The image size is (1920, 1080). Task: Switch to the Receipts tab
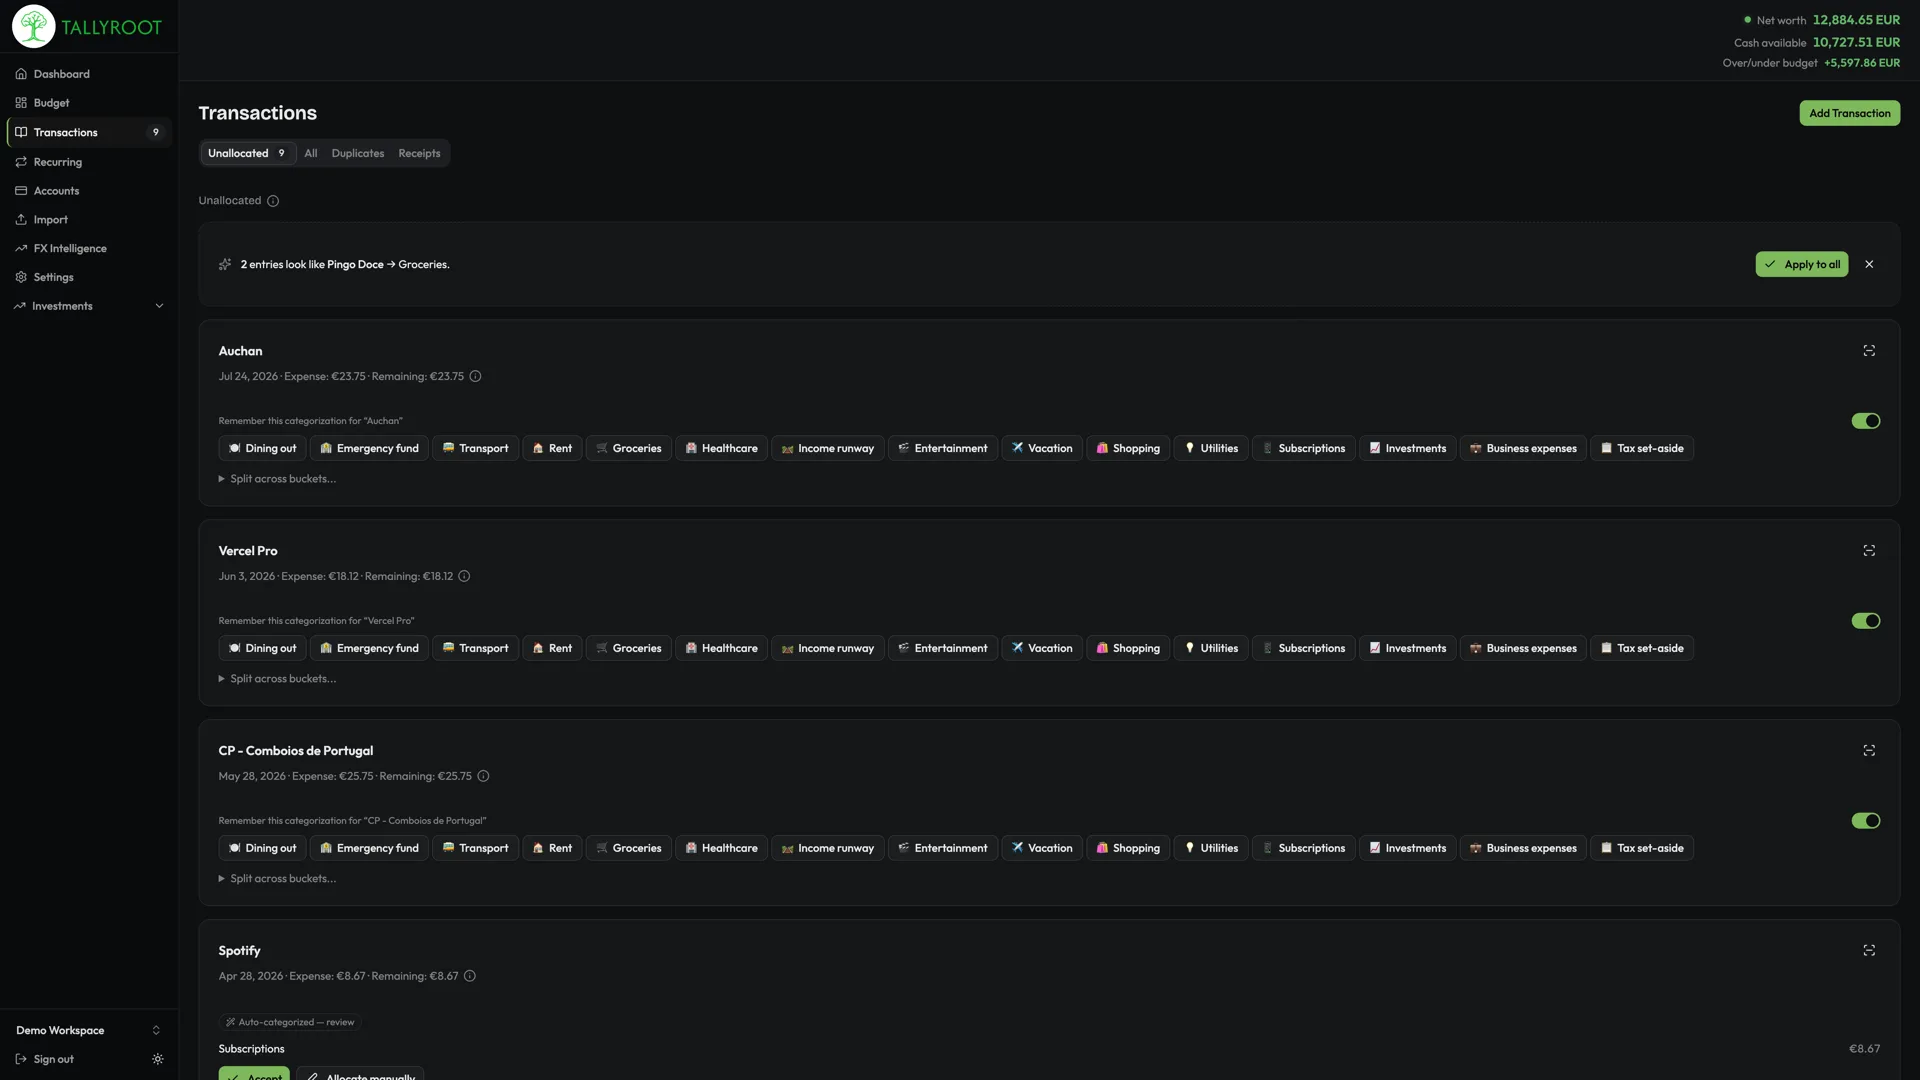coord(419,153)
